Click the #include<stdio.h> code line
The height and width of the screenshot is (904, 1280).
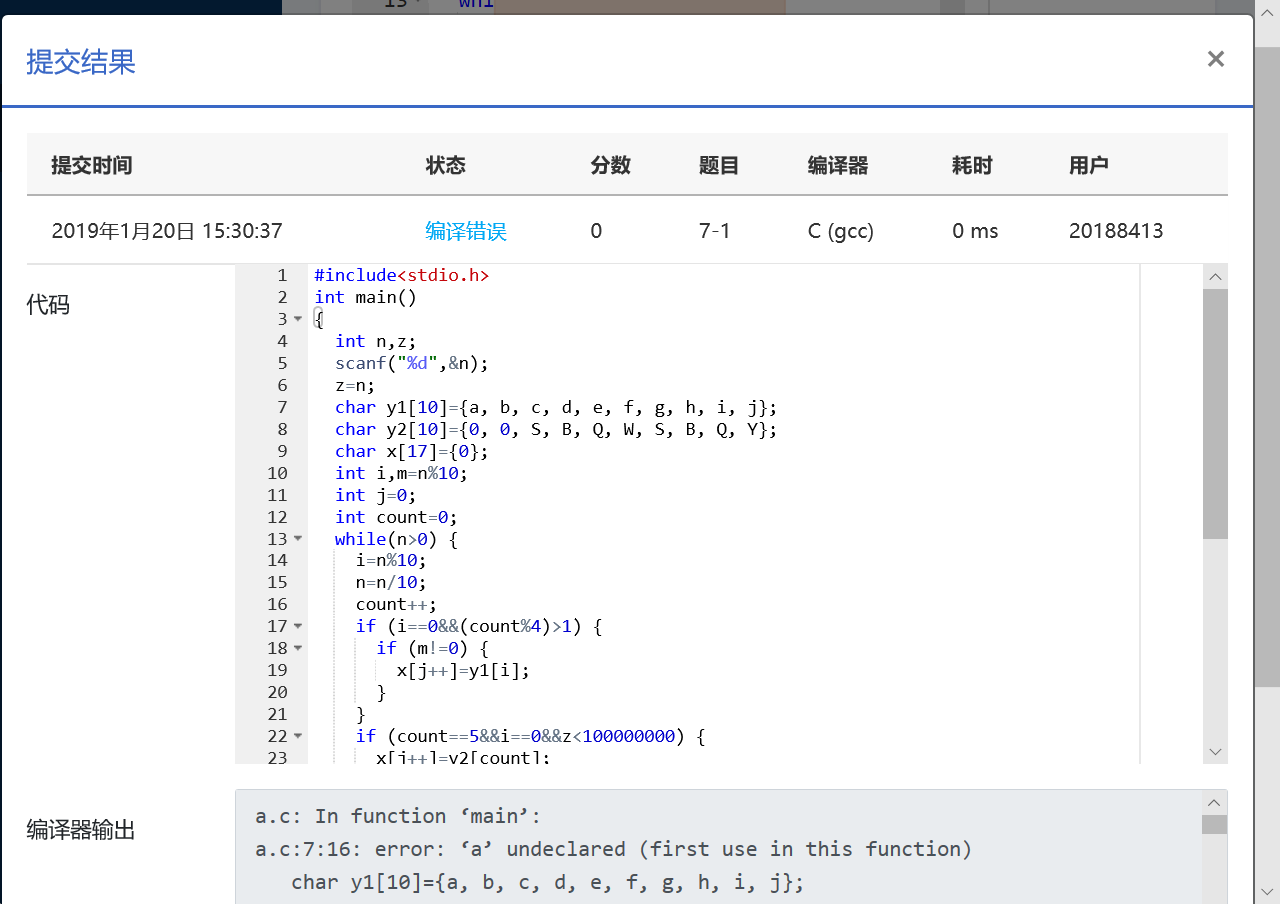pyautogui.click(x=402, y=275)
